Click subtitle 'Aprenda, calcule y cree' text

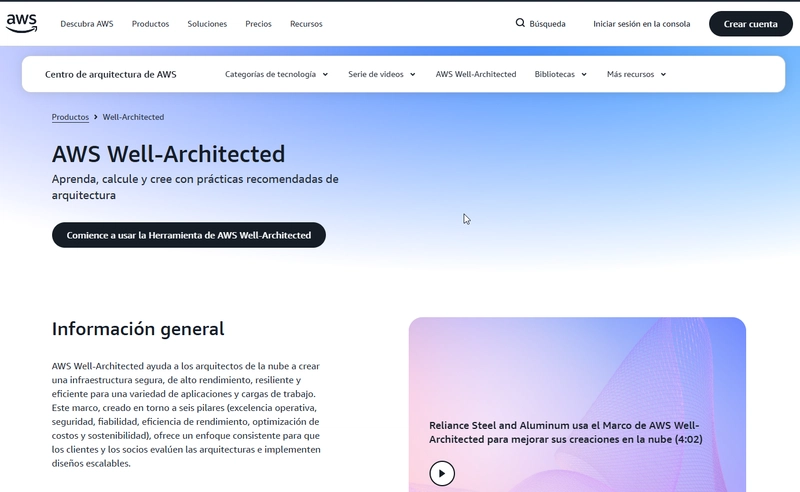click(195, 187)
